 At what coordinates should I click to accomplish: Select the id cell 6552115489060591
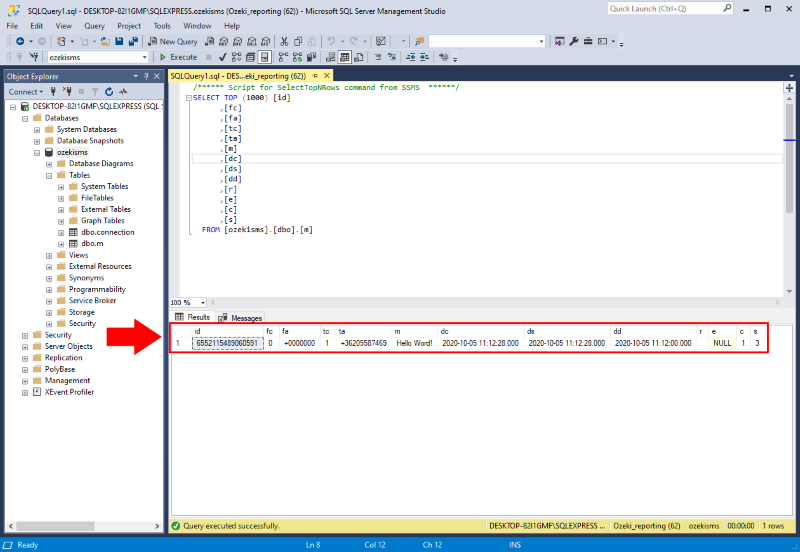[228, 343]
